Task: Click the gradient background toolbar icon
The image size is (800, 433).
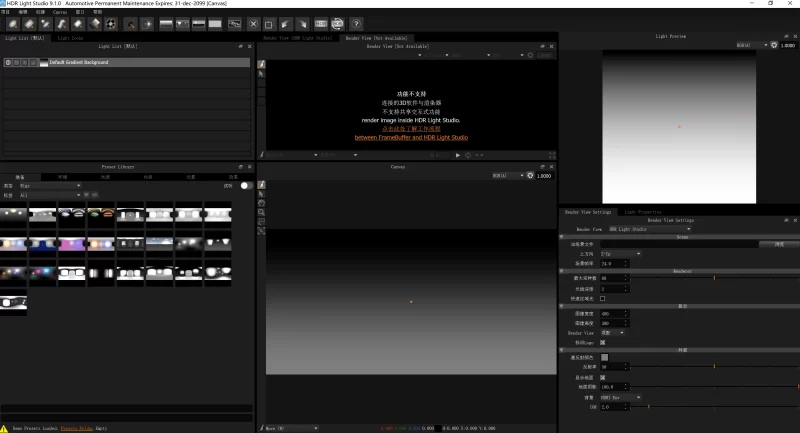Action: click(x=166, y=23)
